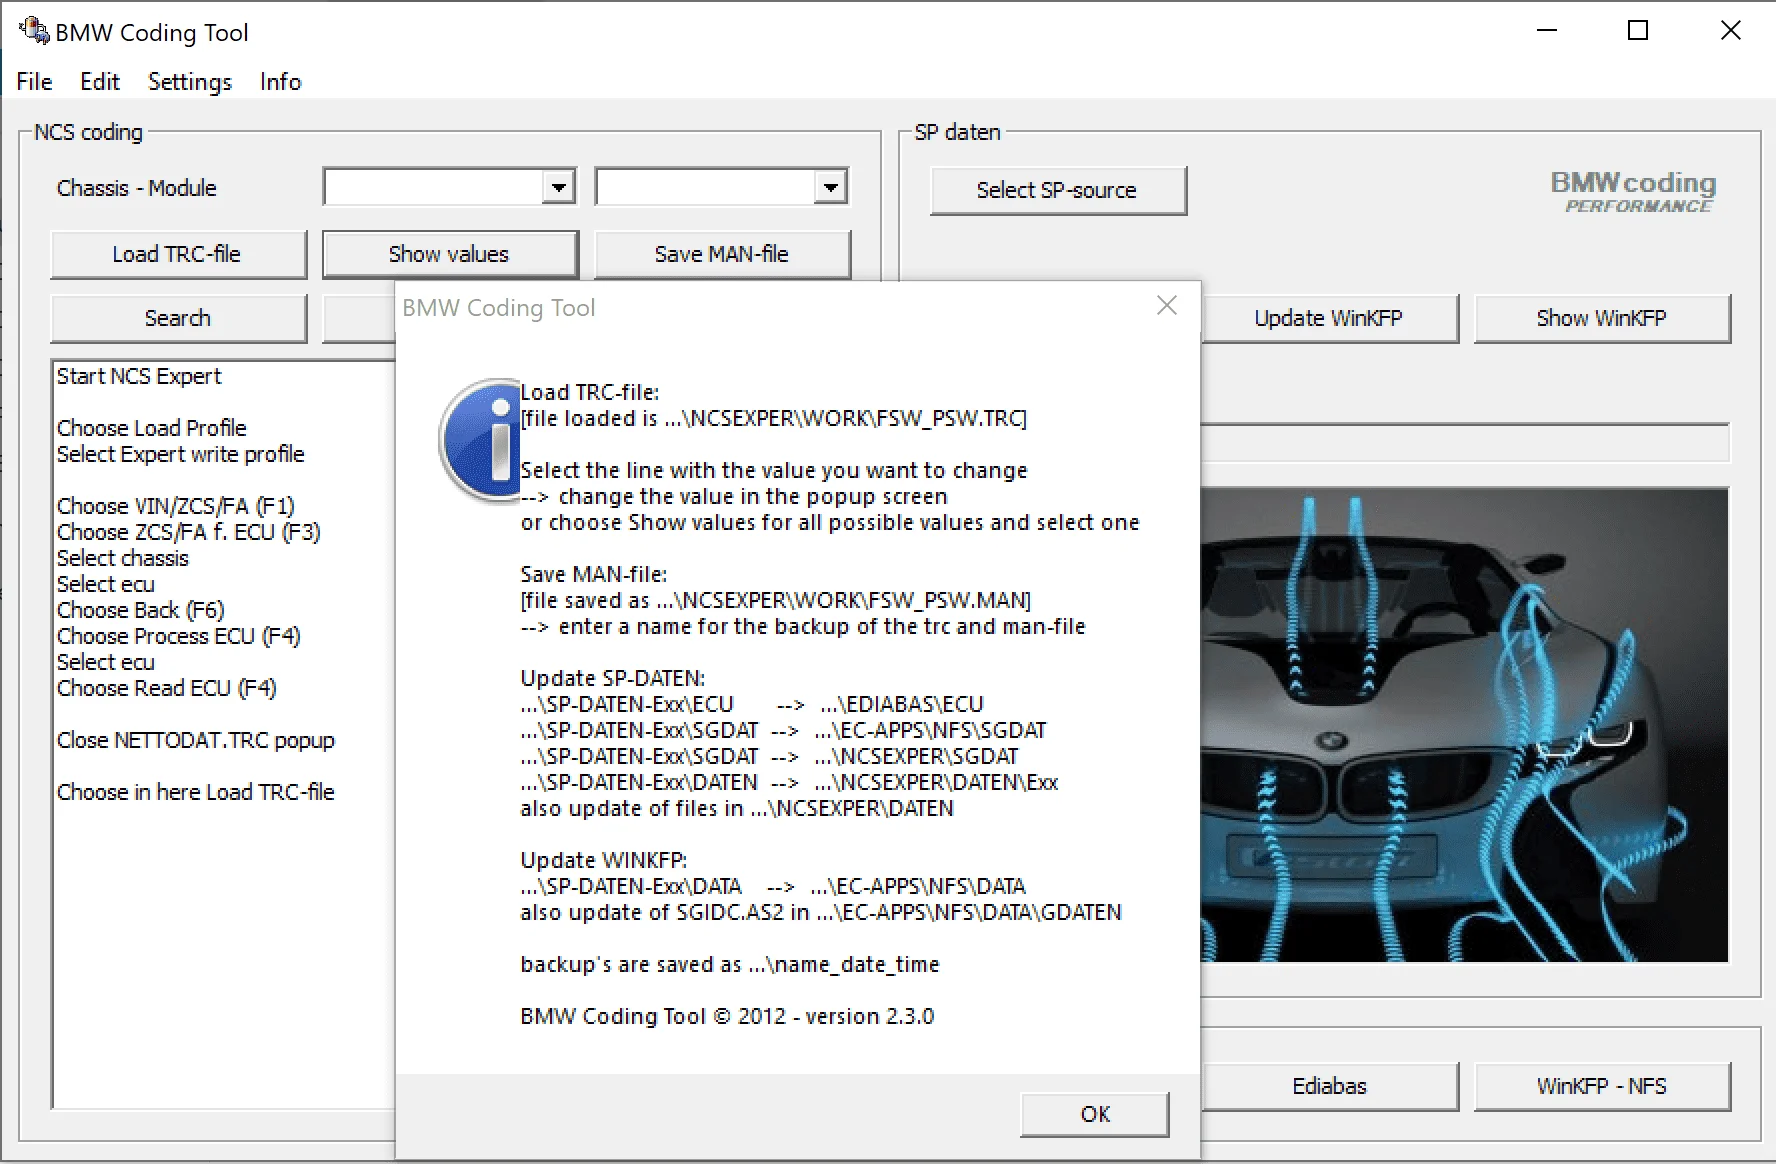Expand the Chassis dropdown arrow
The image size is (1776, 1164).
tap(558, 187)
